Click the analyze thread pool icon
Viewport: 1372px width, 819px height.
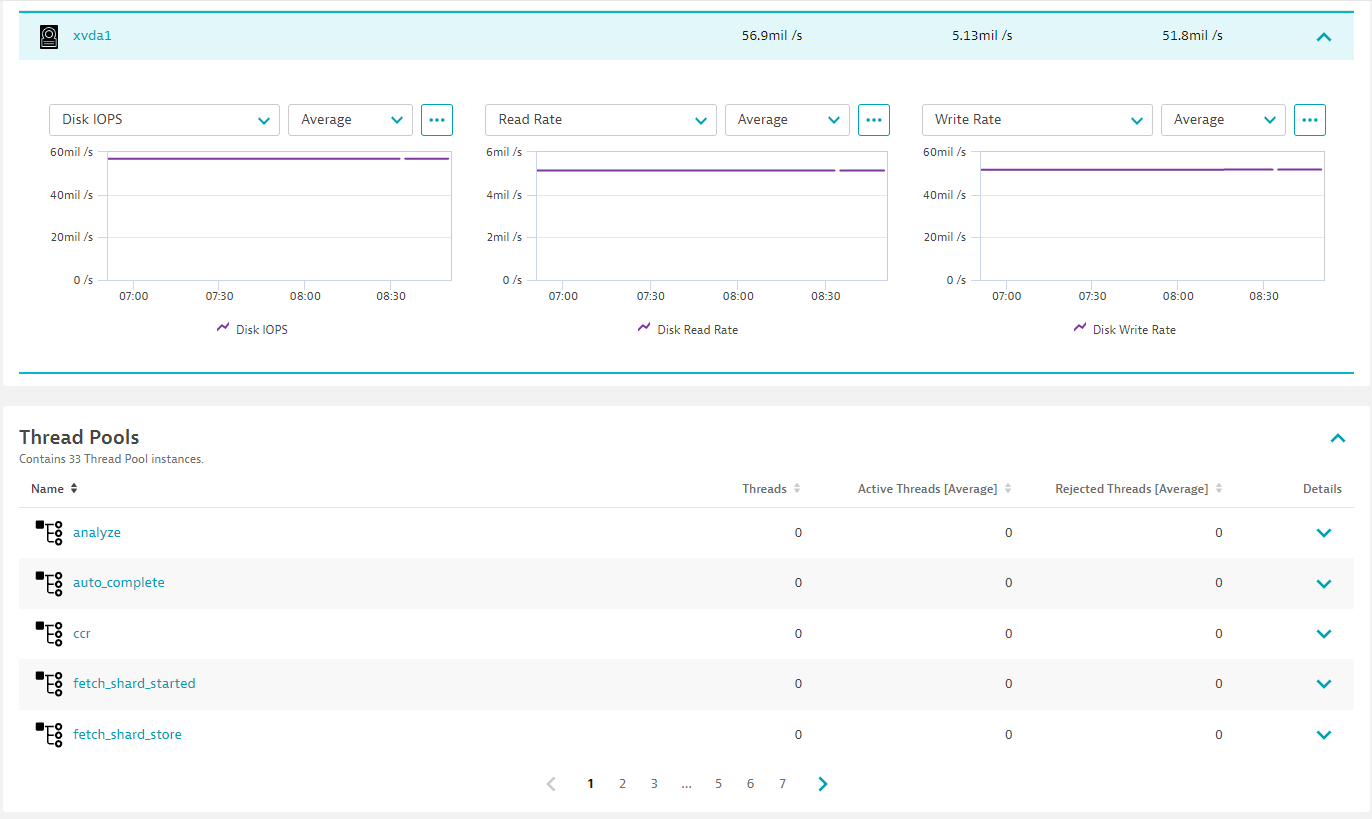49,533
